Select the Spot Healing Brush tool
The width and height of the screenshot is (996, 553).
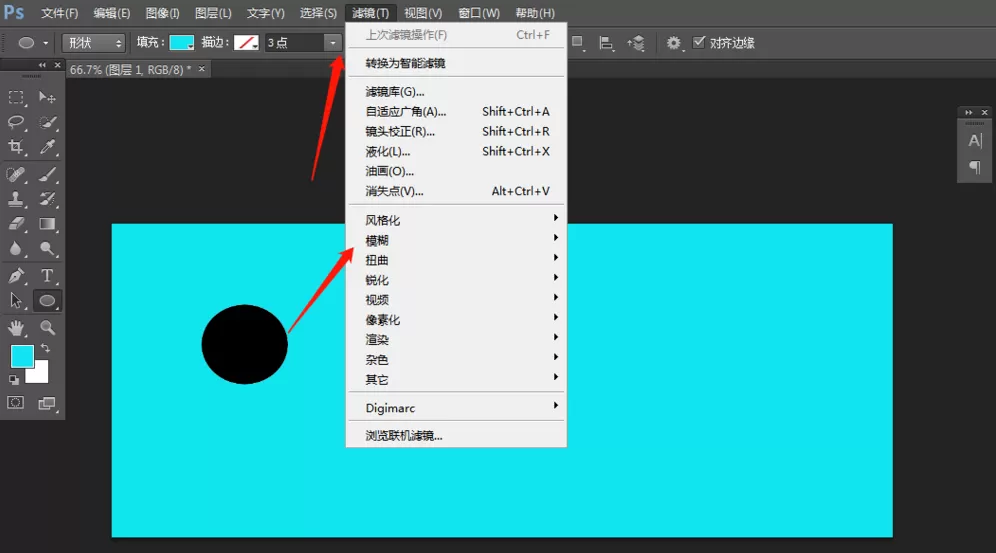click(16, 174)
